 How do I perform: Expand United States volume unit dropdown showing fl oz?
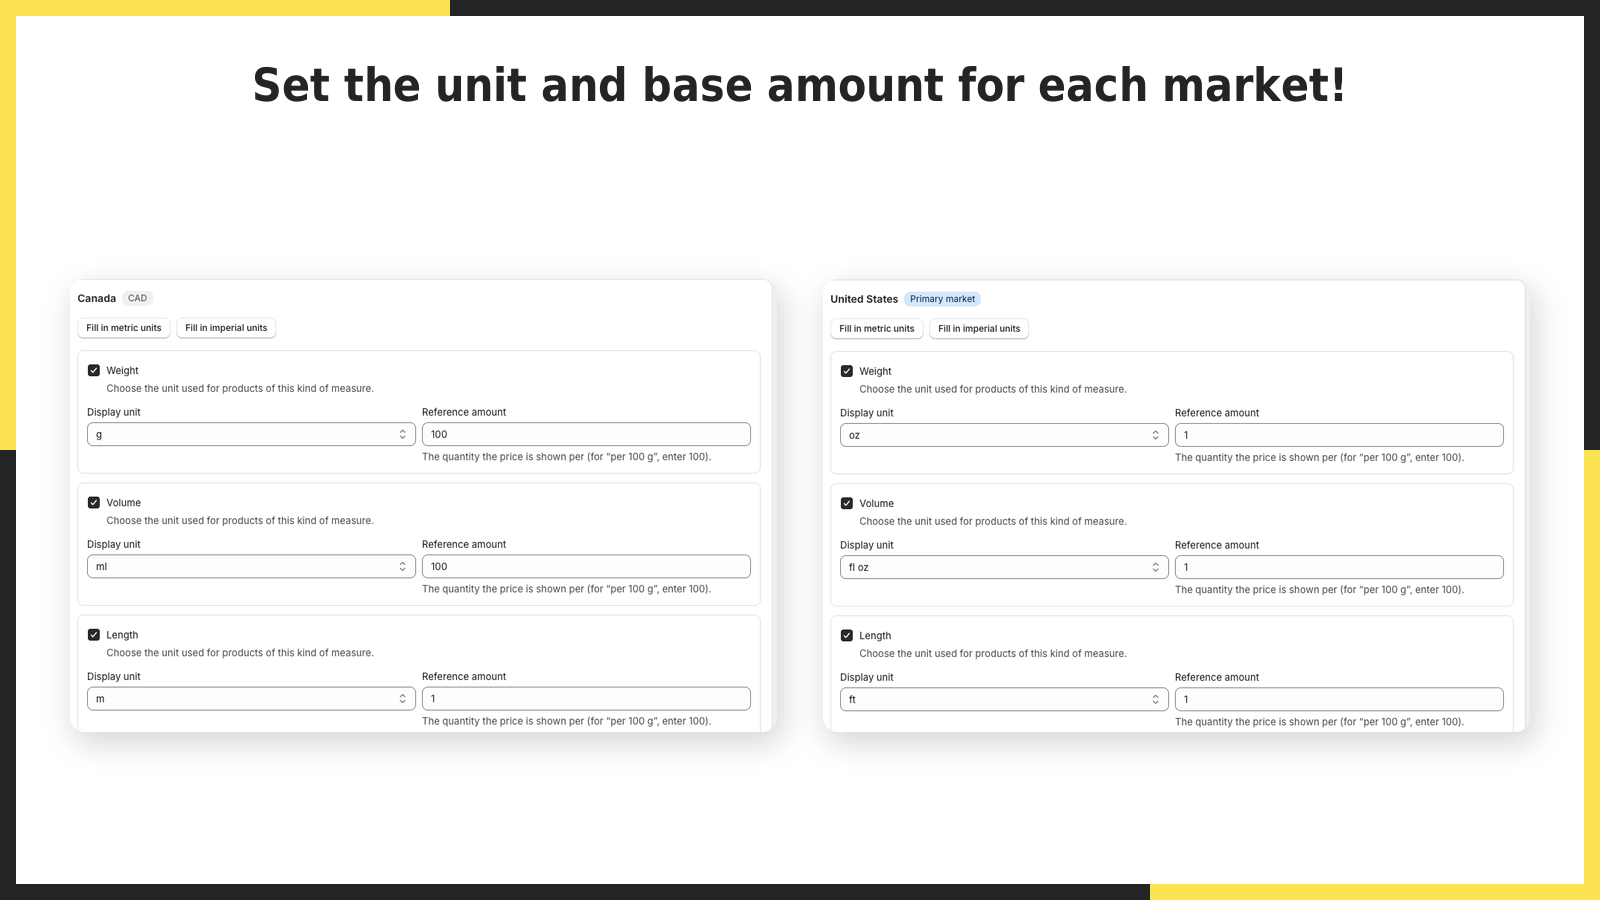pos(1004,567)
